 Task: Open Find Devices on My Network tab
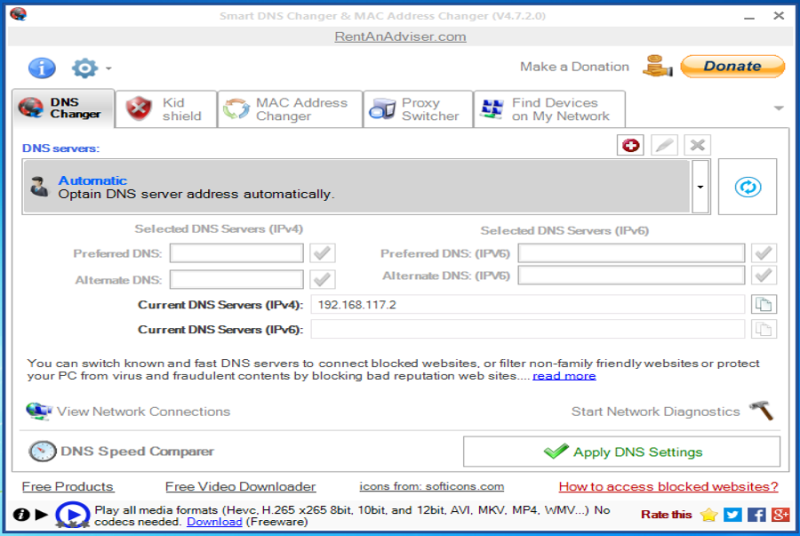pyautogui.click(x=549, y=109)
